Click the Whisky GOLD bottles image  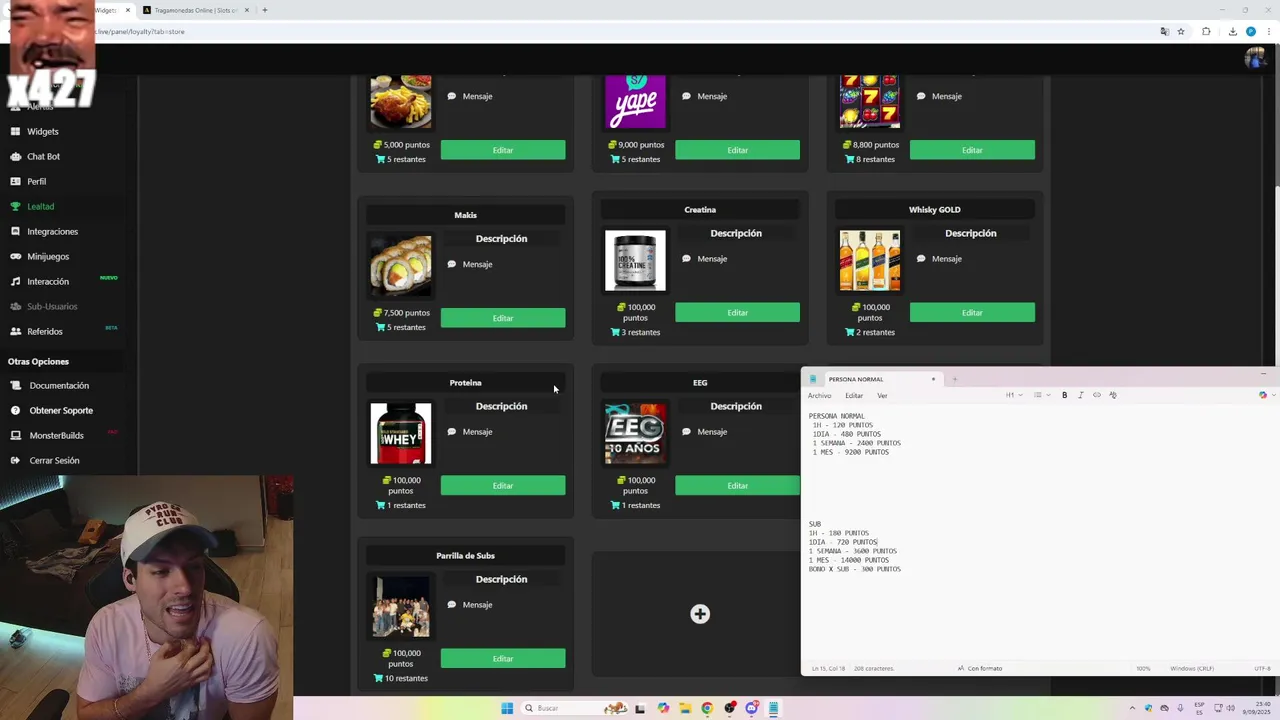pyautogui.click(x=870, y=260)
